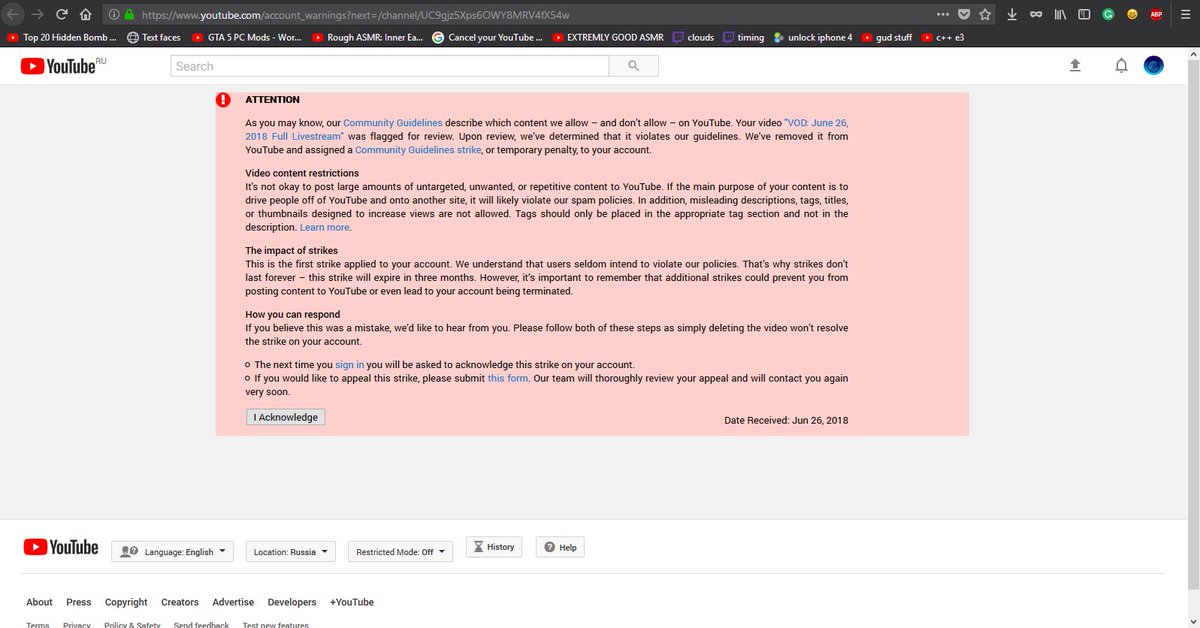Open the clouds Twitch bookmark
Screen dimensions: 1200x628
coord(693,37)
